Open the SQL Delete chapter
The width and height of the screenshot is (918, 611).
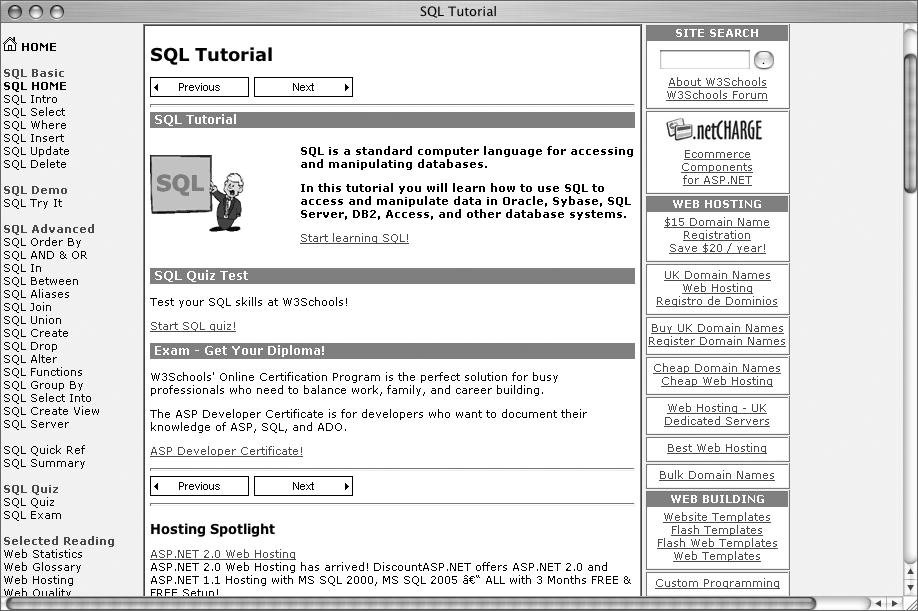coord(35,164)
